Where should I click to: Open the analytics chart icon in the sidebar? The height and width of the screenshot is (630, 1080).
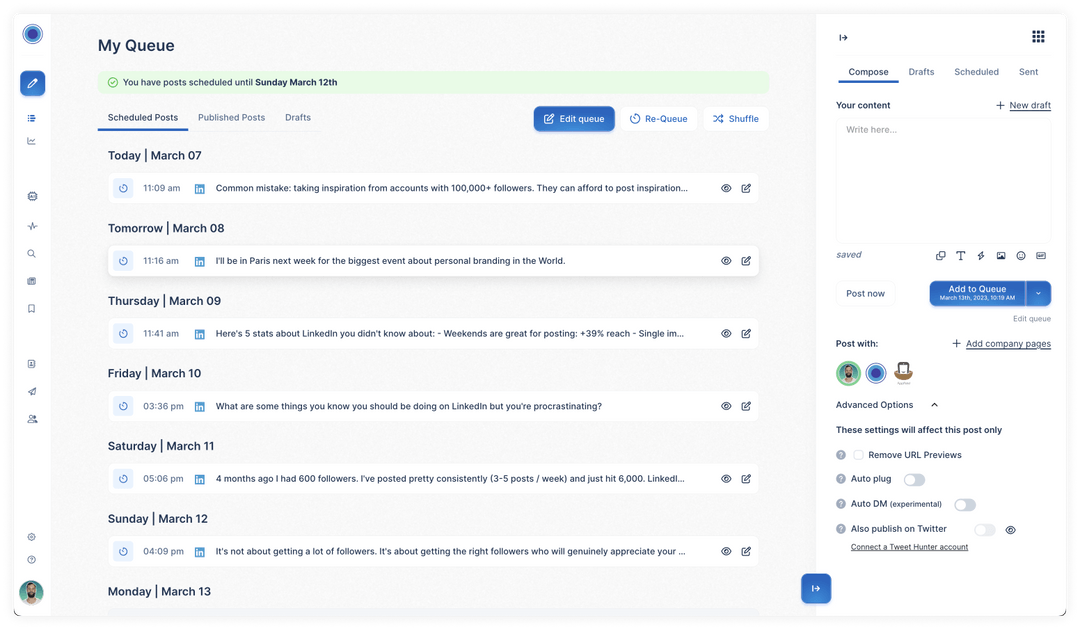click(x=31, y=140)
